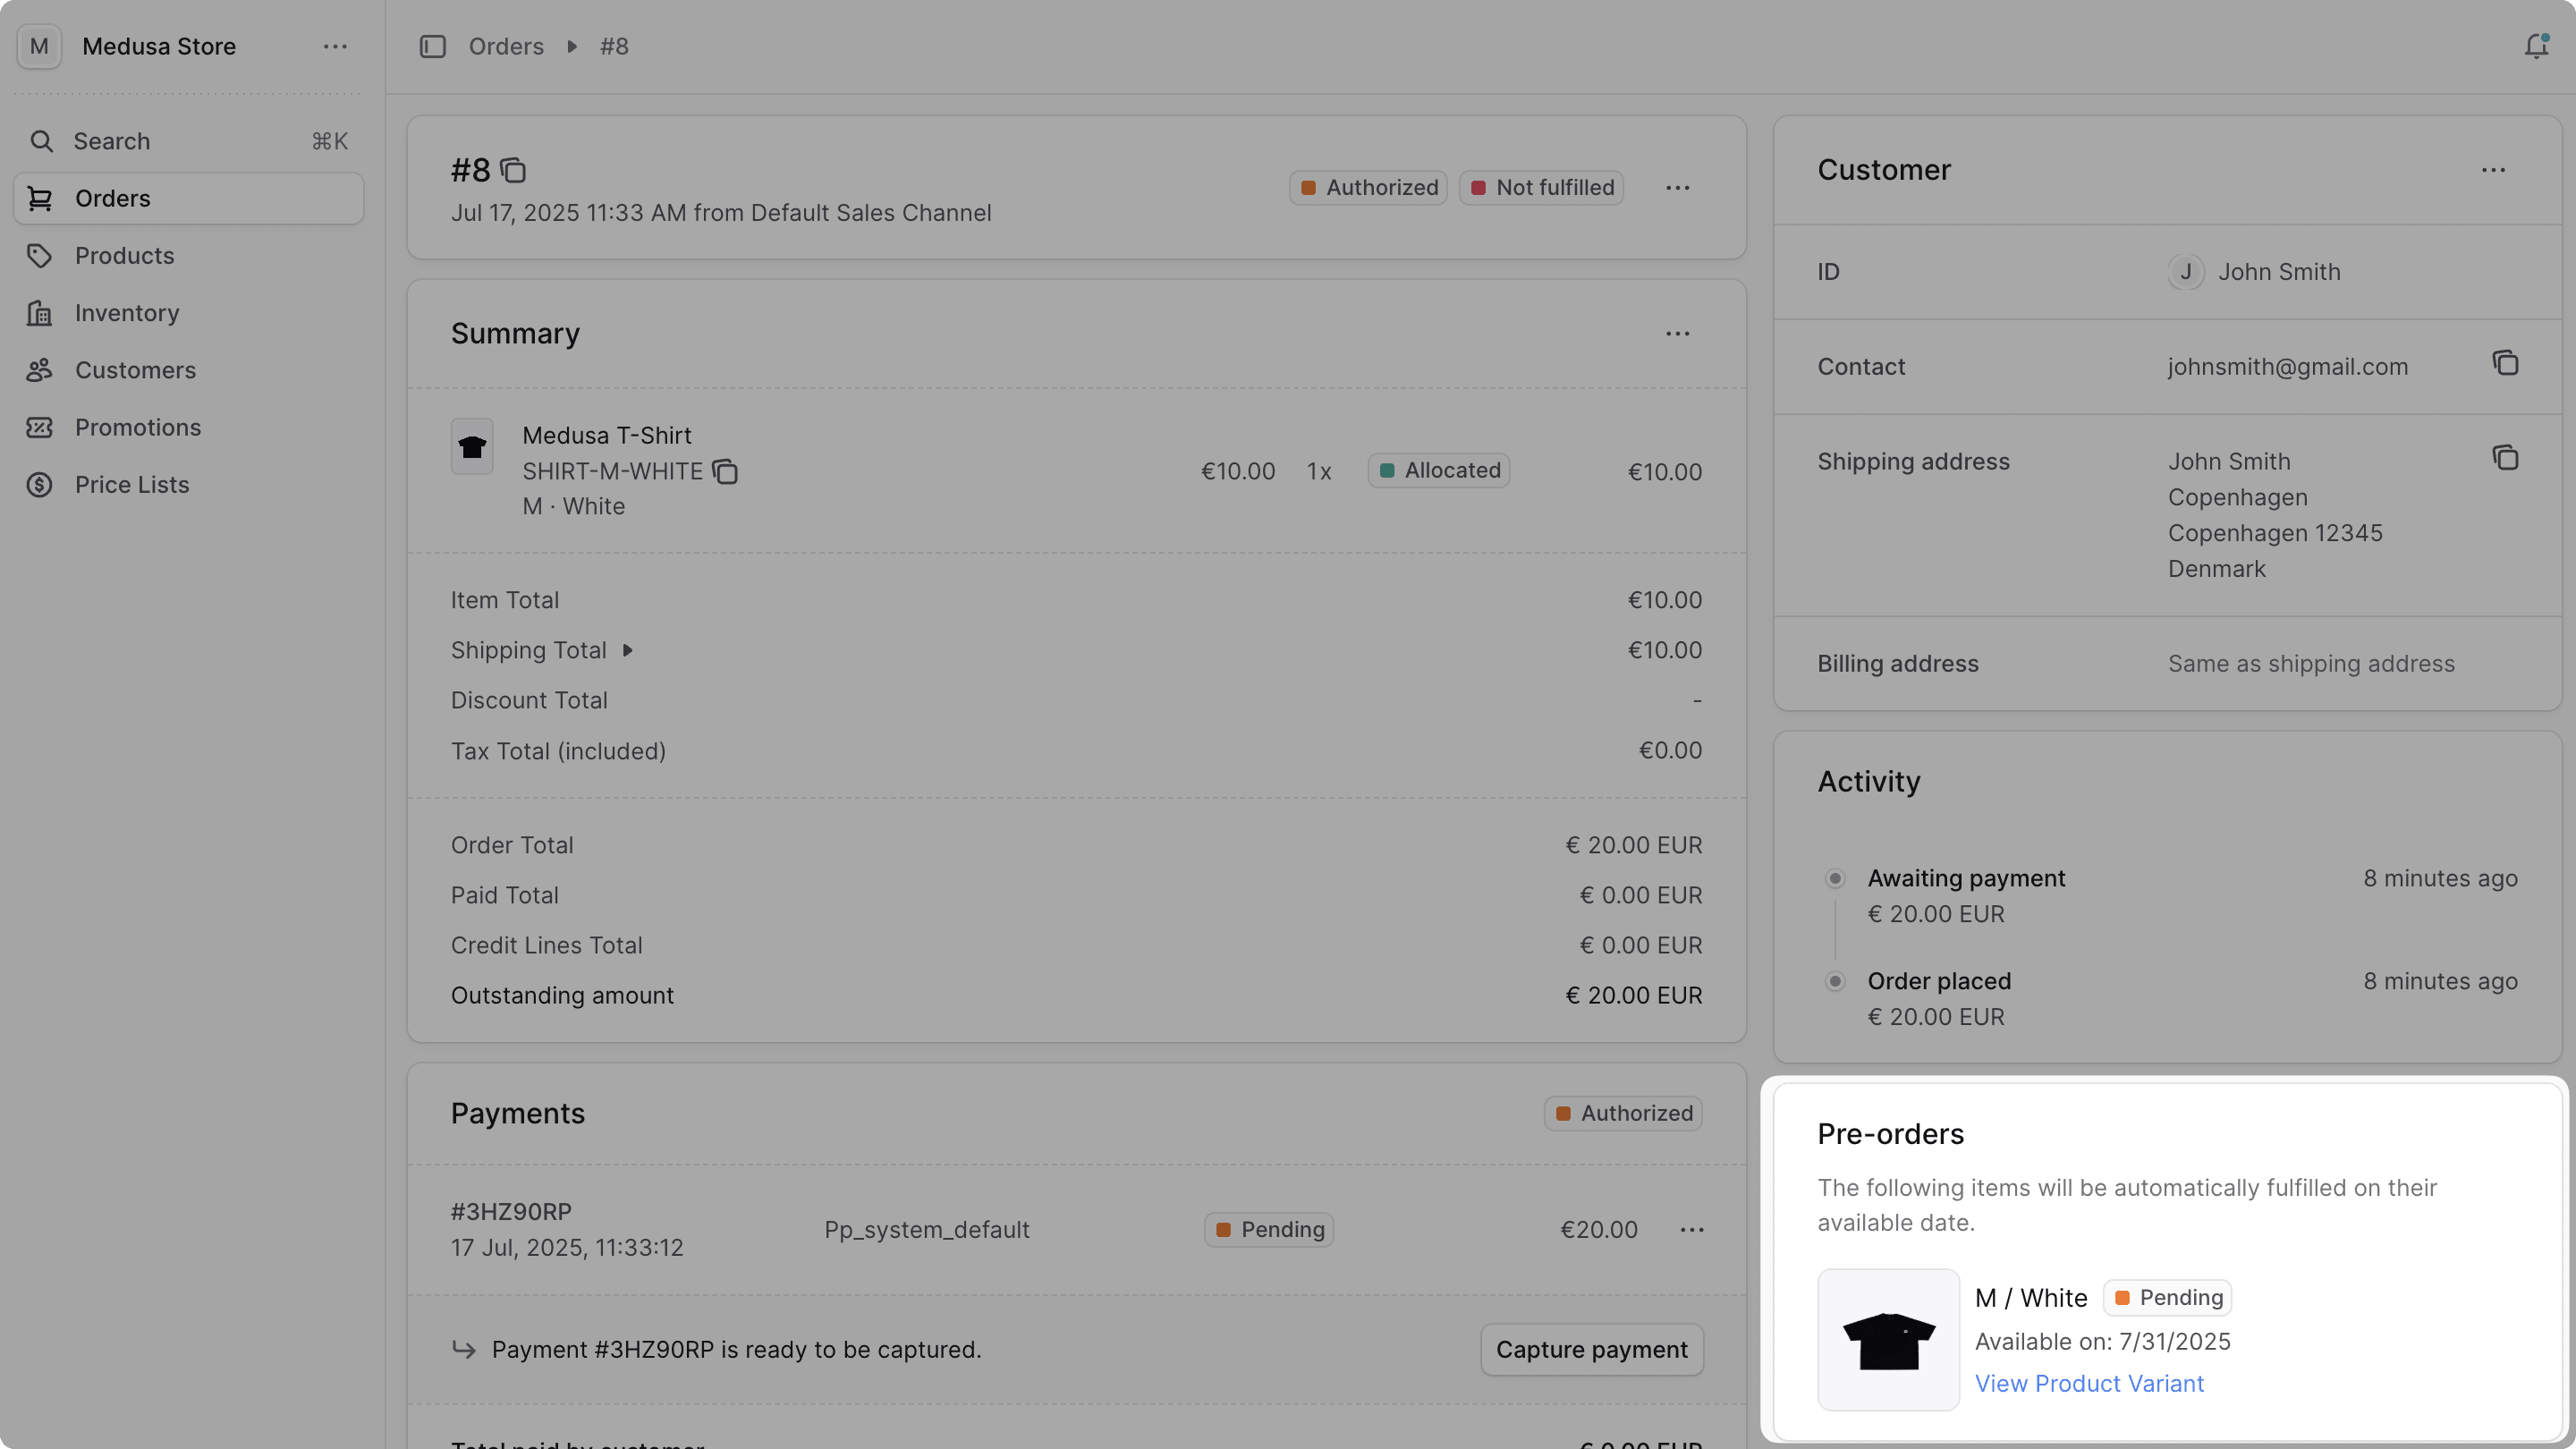2576x1449 pixels.
Task: Click the Capture payment button
Action: pyautogui.click(x=1592, y=1349)
